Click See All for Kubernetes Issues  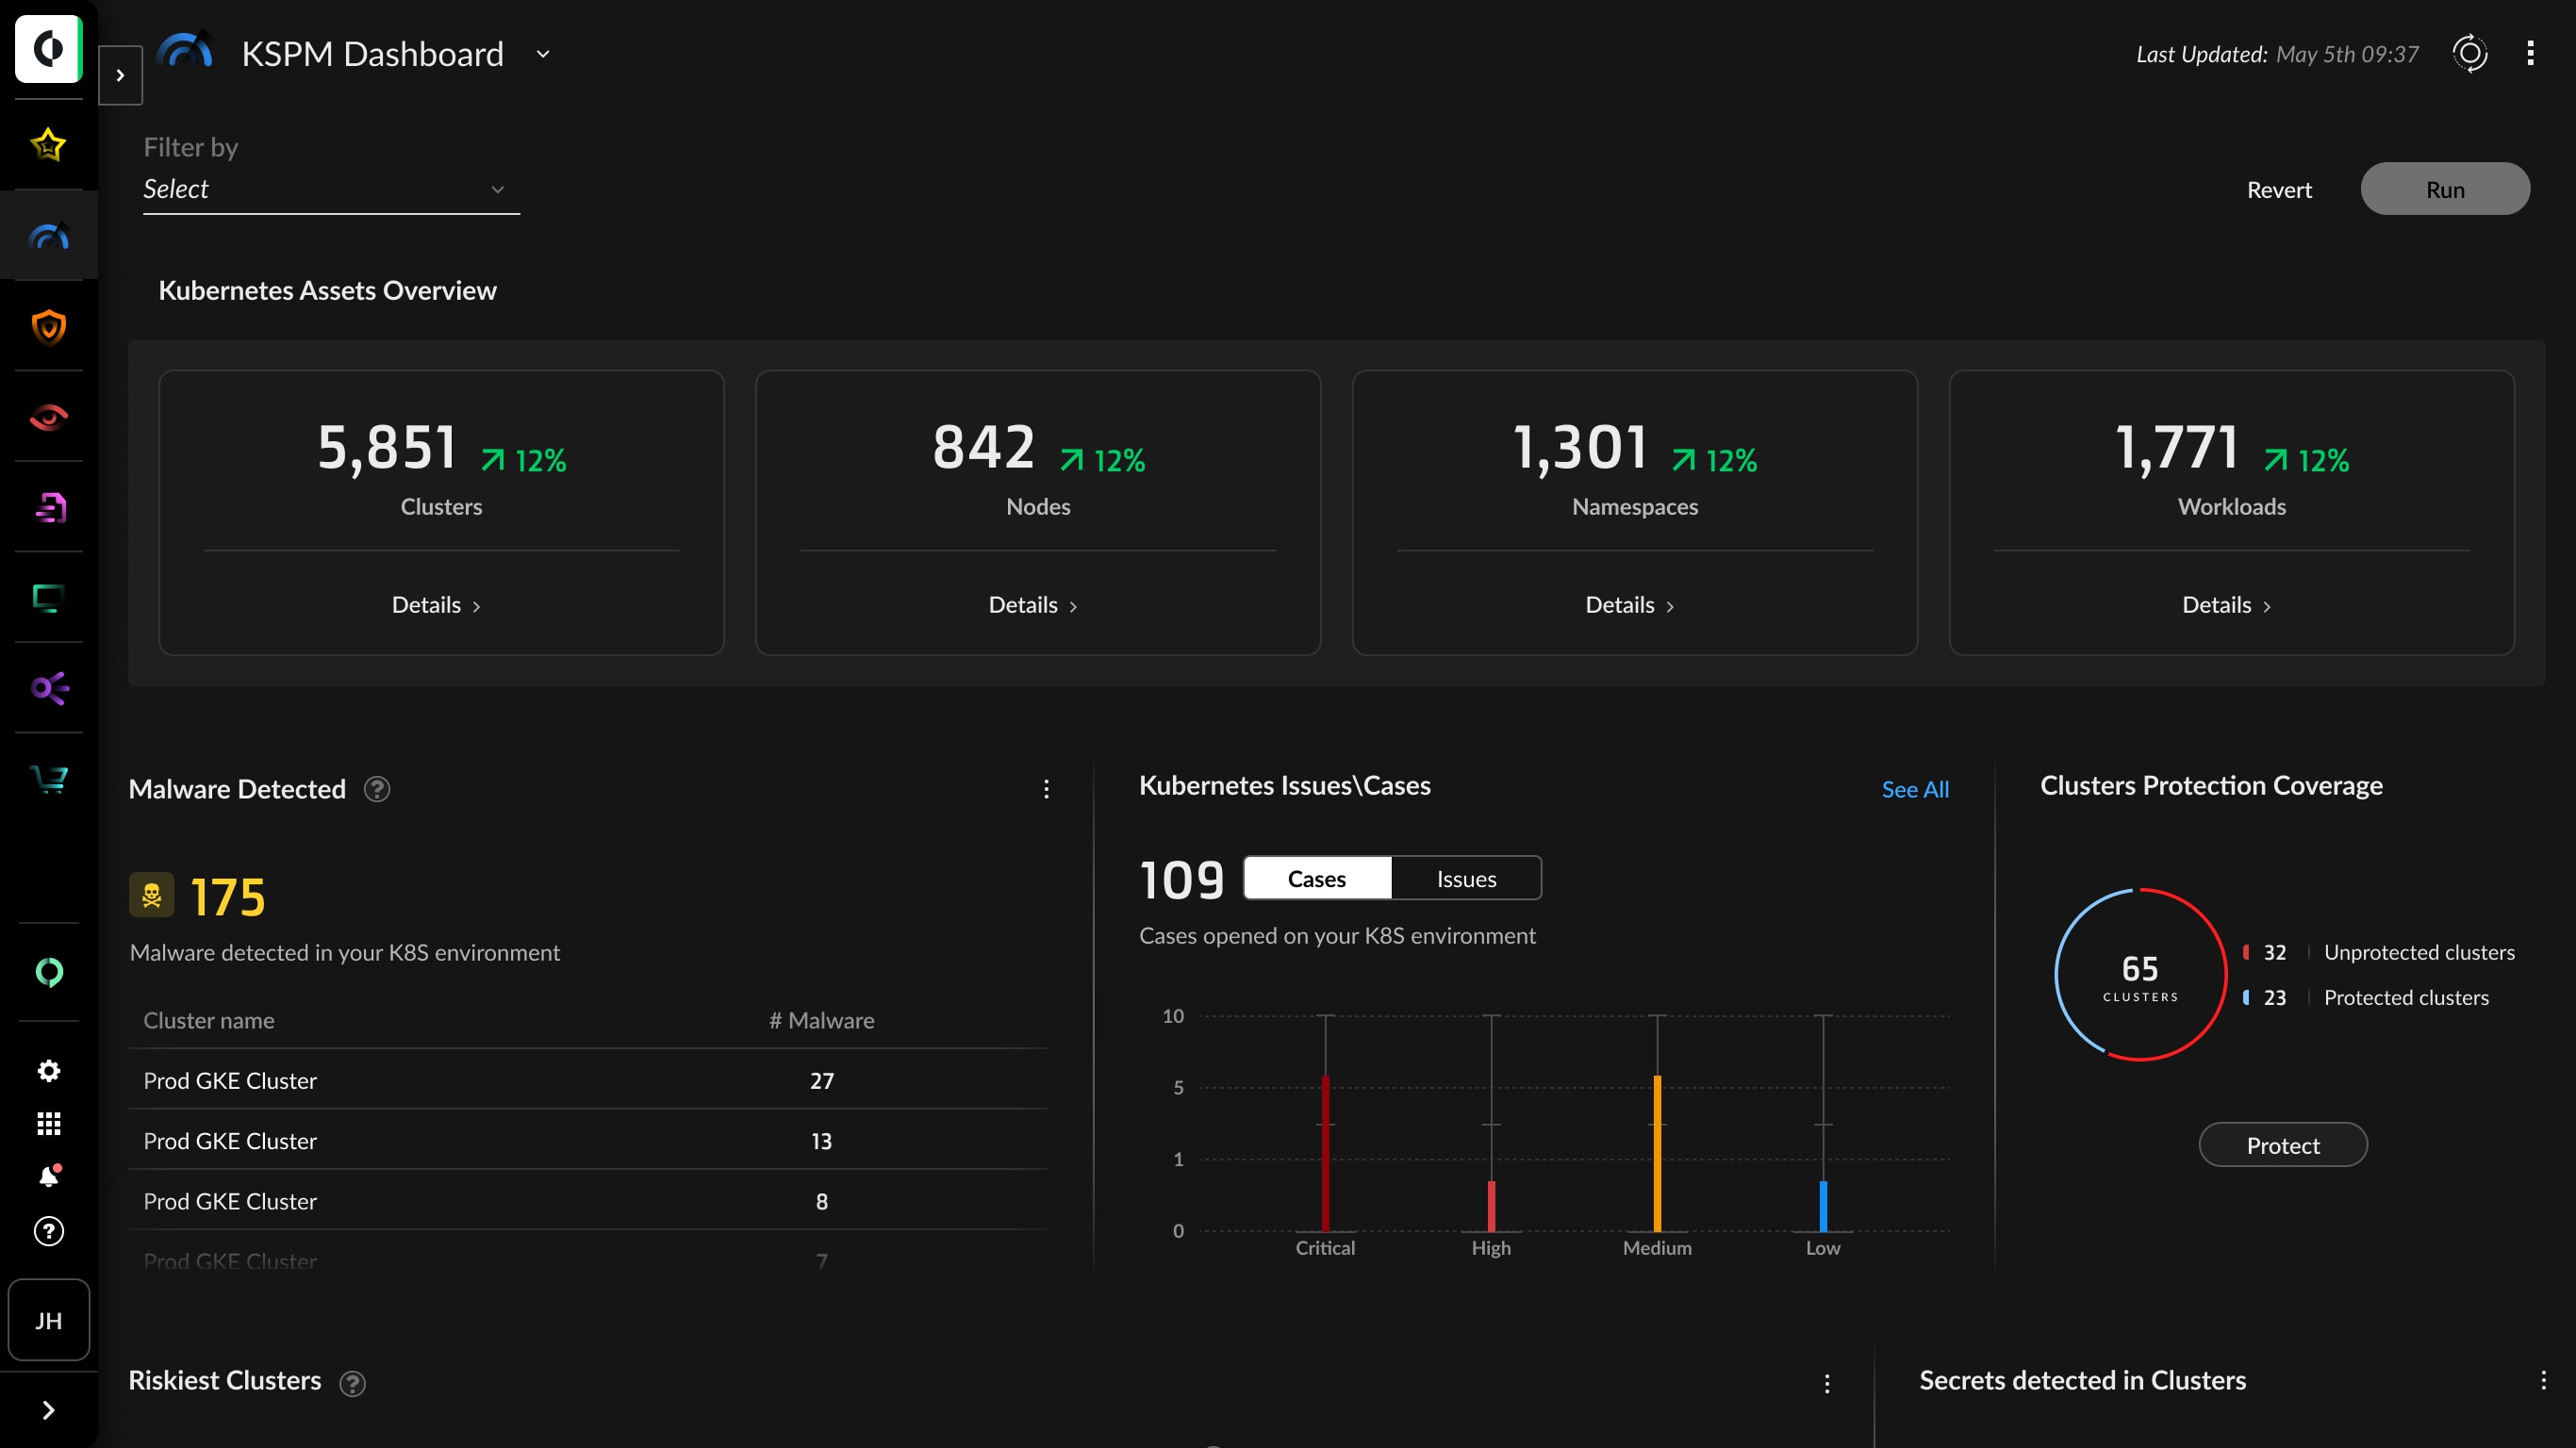[1916, 788]
